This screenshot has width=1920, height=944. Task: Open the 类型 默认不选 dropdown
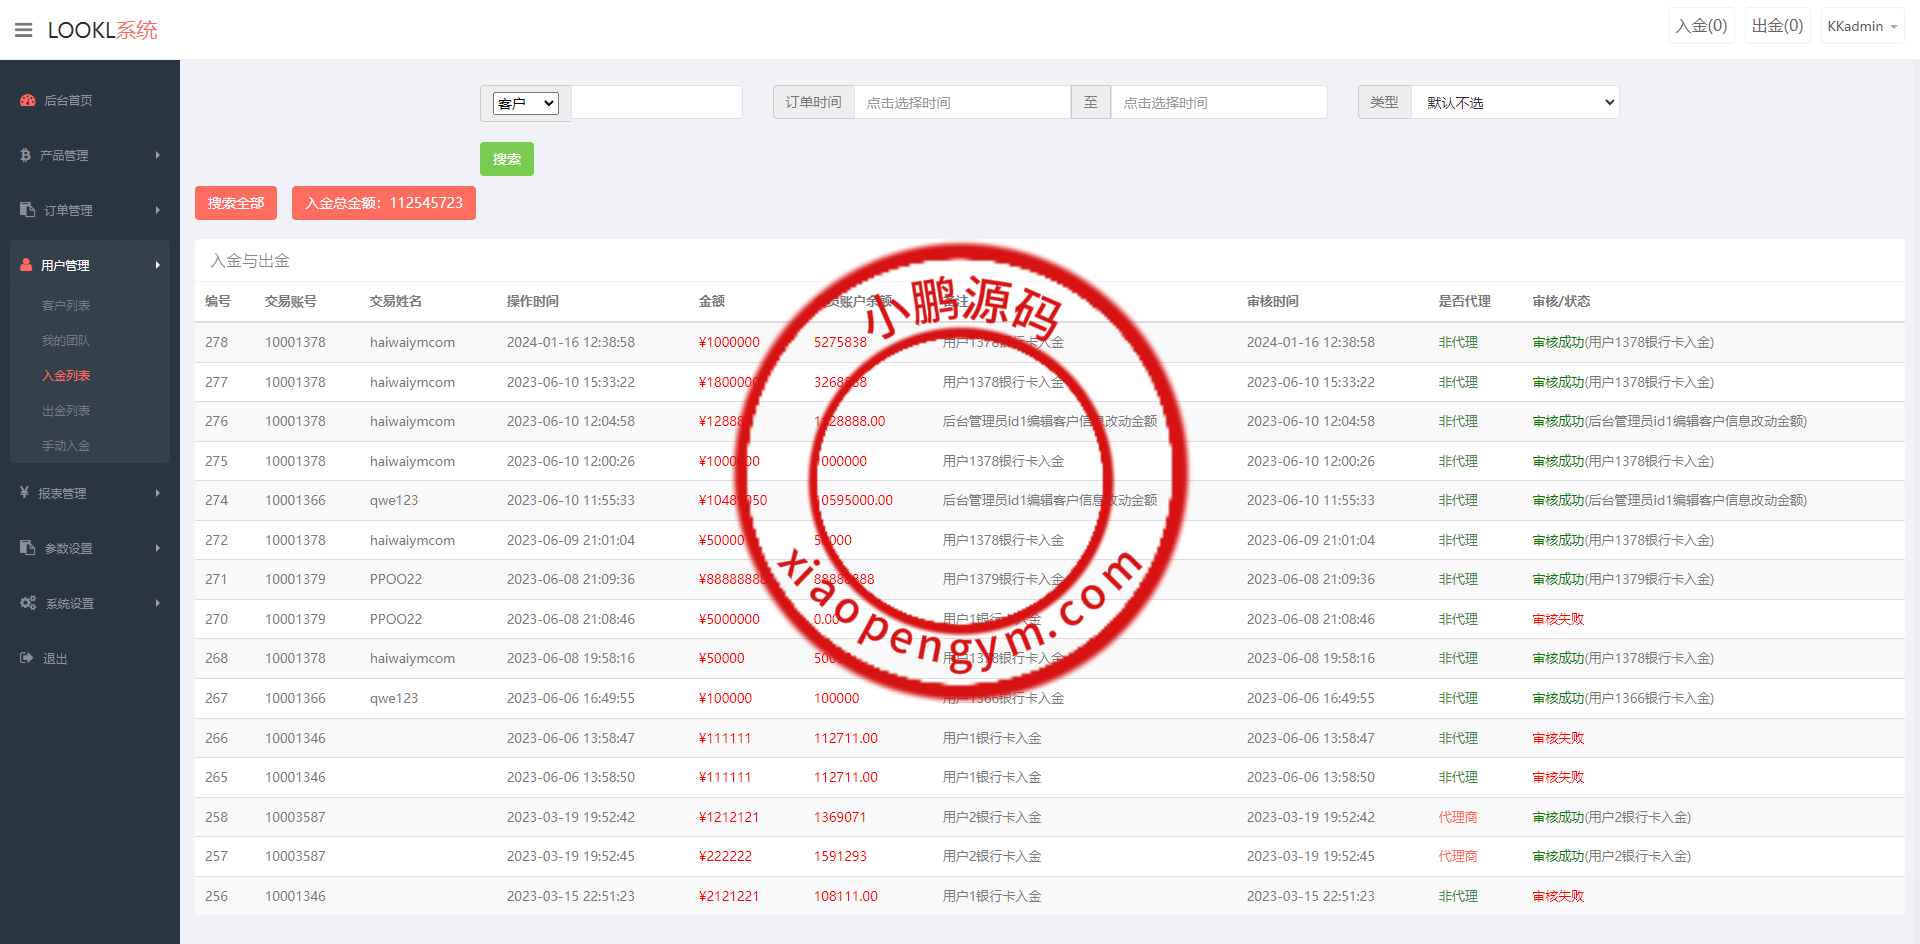[1515, 102]
